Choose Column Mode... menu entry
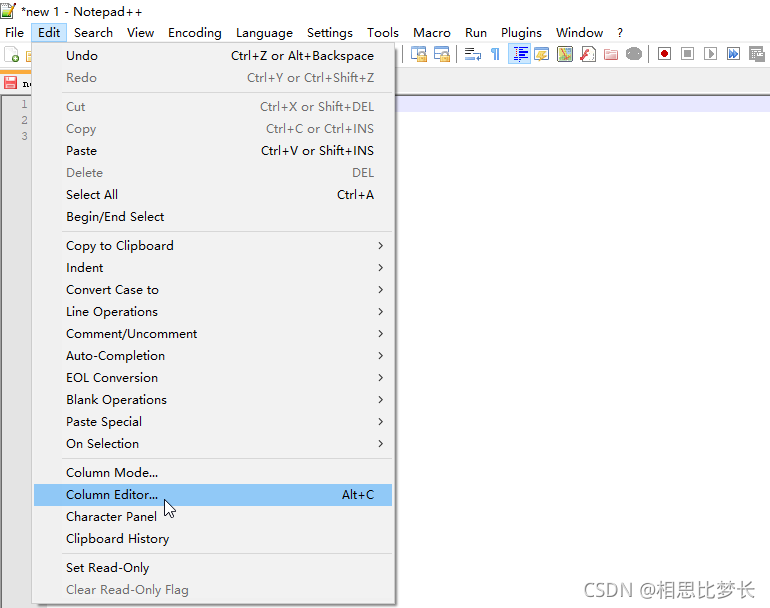770x608 pixels. pos(213,473)
